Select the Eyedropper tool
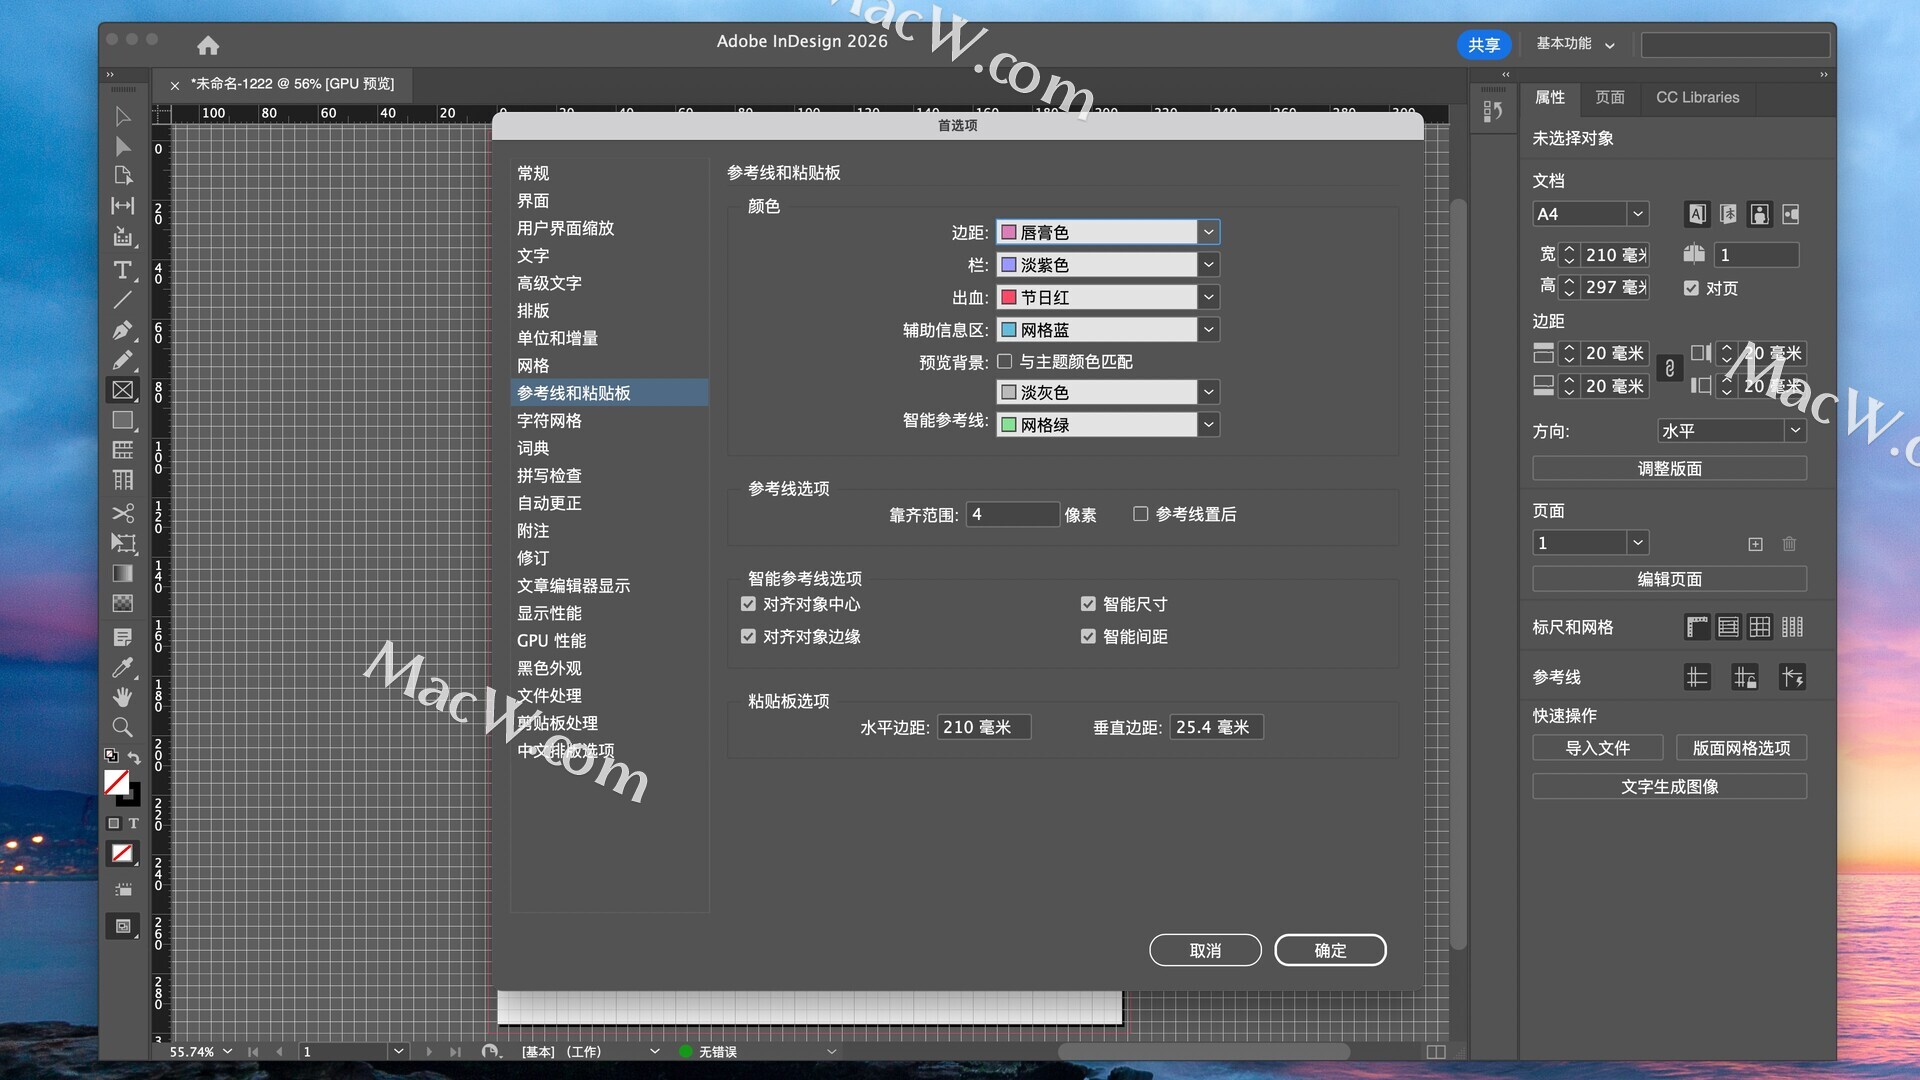 pyautogui.click(x=122, y=667)
